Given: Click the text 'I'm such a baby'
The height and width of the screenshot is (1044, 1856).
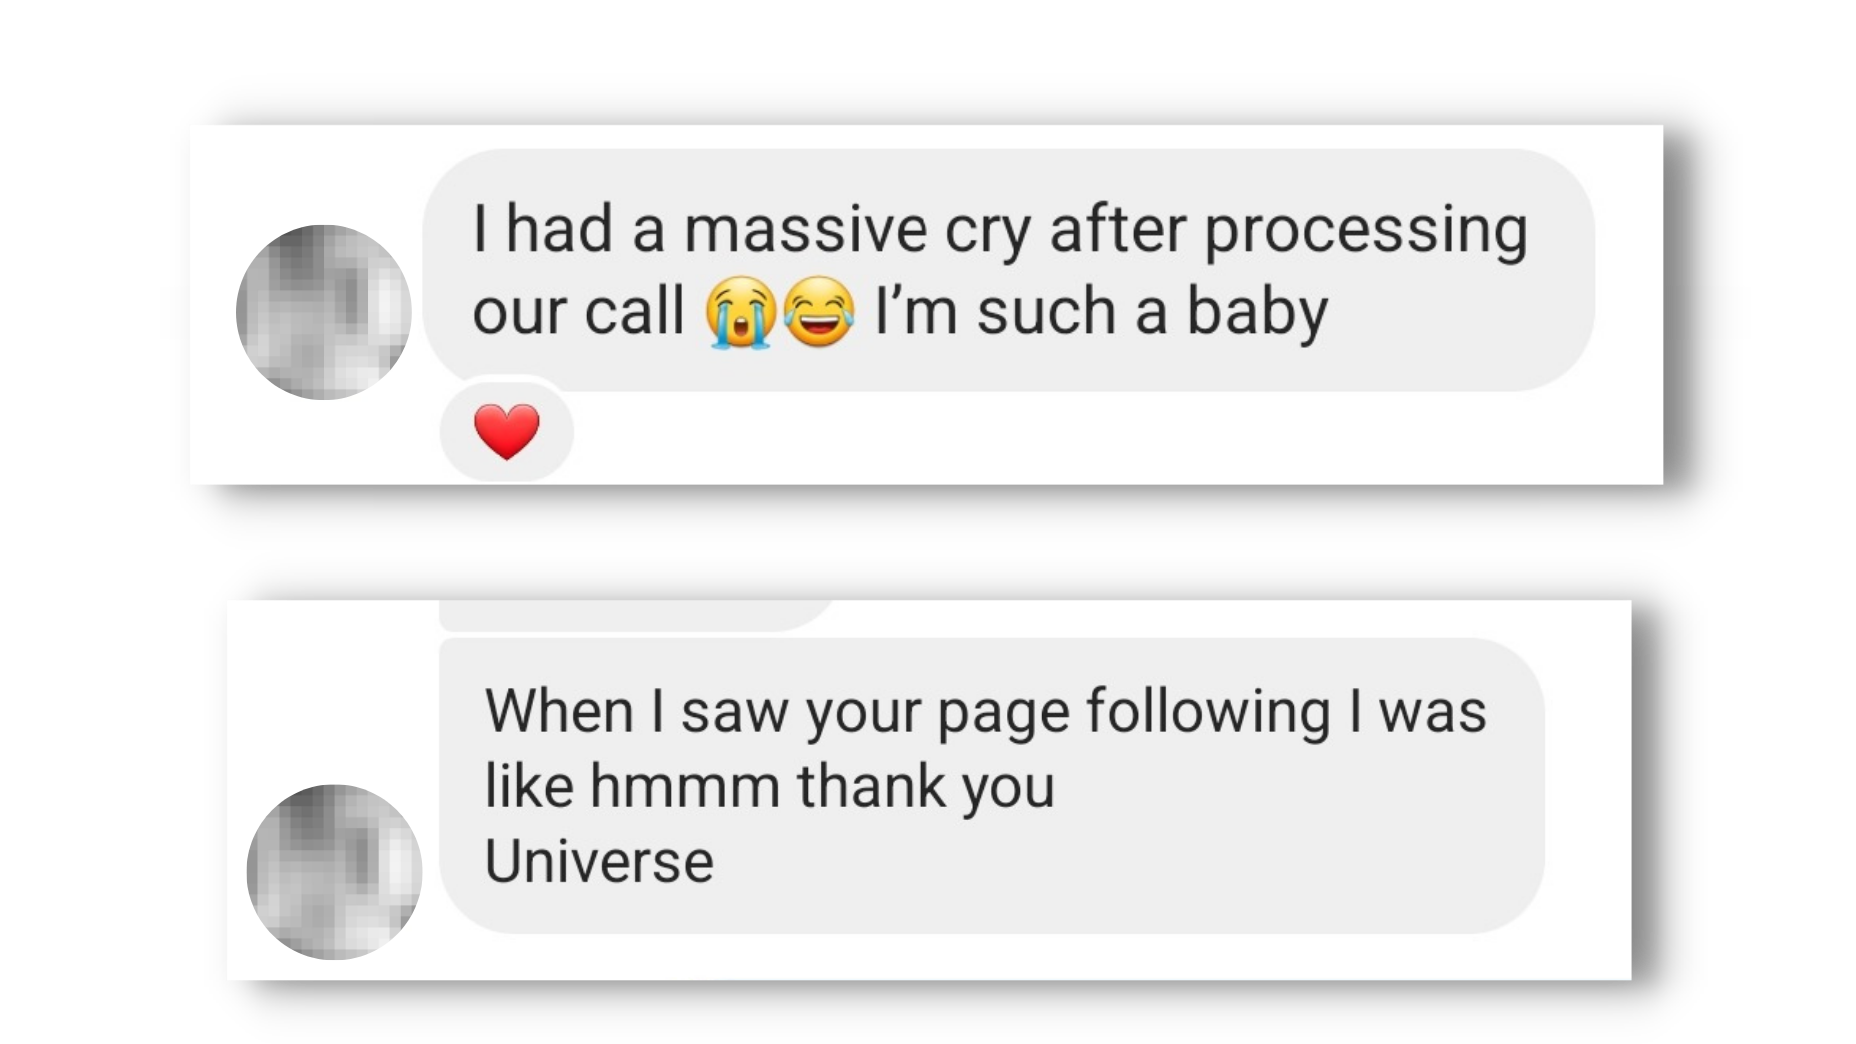Looking at the screenshot, I should pyautogui.click(x=1101, y=311).
